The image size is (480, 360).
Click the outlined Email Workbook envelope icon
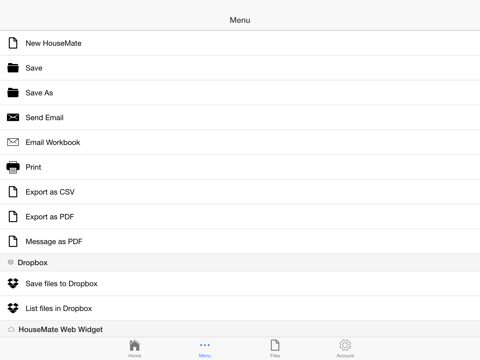click(13, 142)
